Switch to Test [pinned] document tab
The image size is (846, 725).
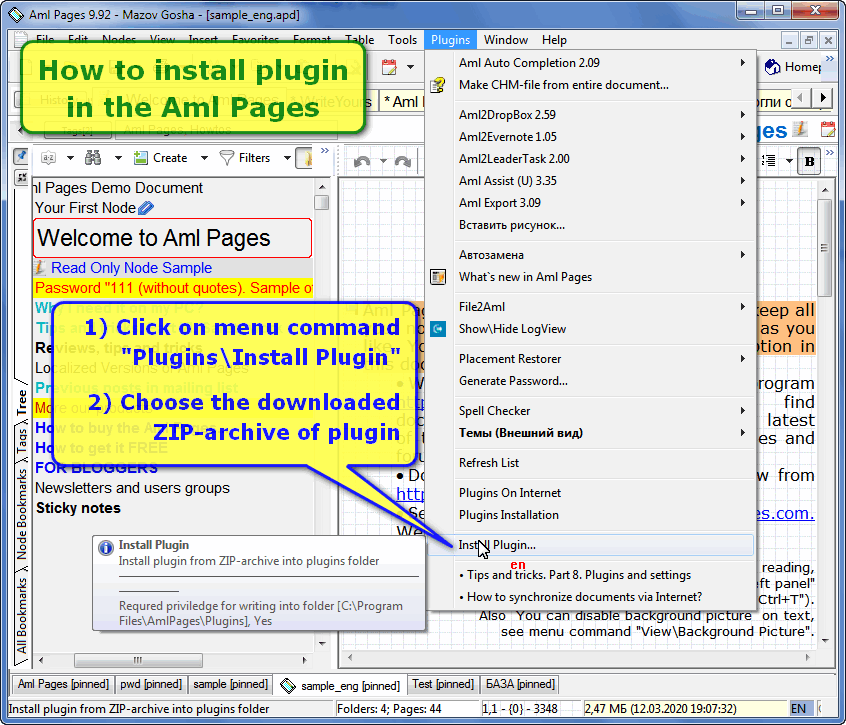442,684
